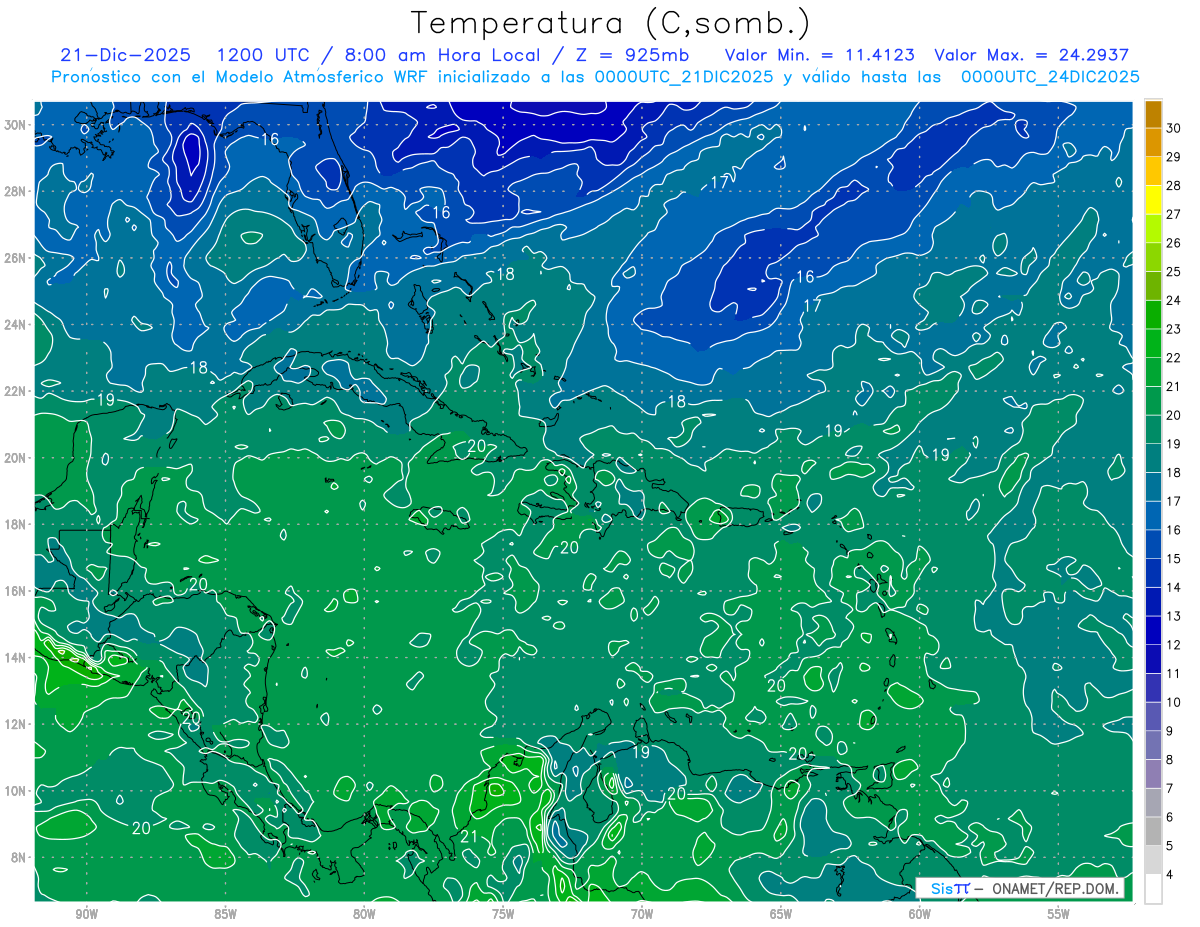1200x927 pixels.
Task: Click the 65W longitude label
Action: (781, 914)
